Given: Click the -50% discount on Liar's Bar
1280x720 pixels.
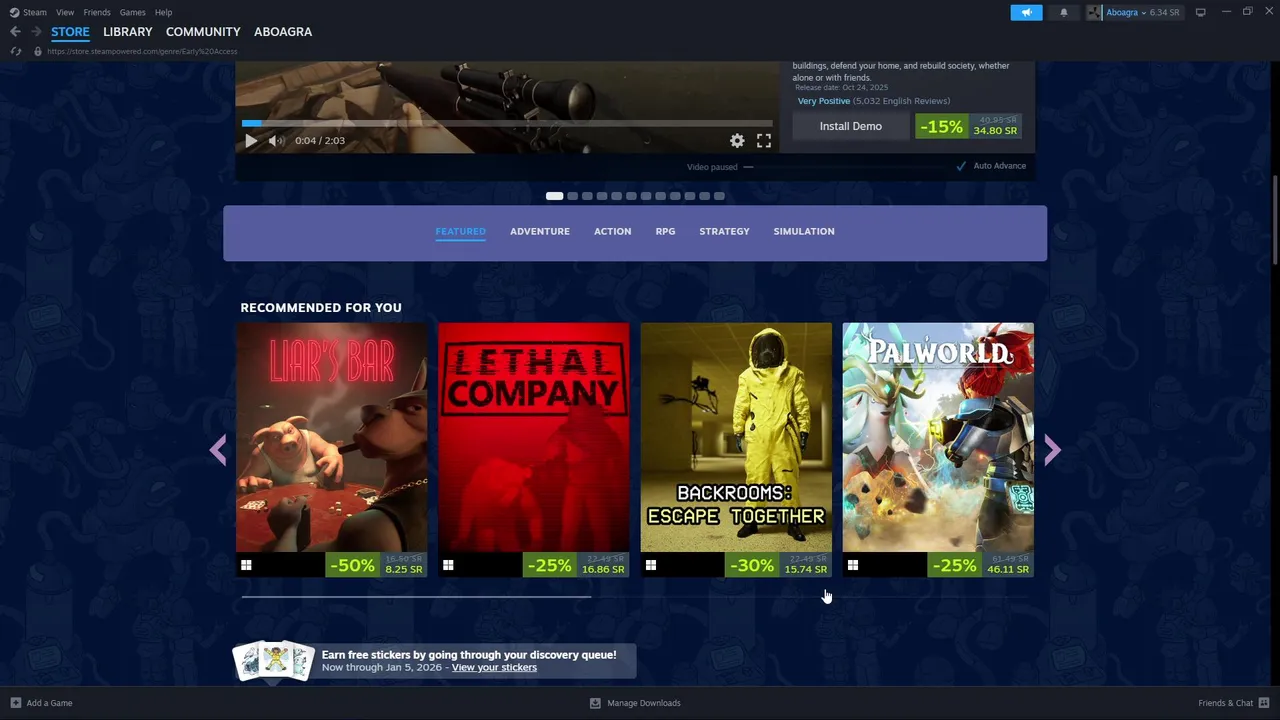Looking at the screenshot, I should point(352,565).
